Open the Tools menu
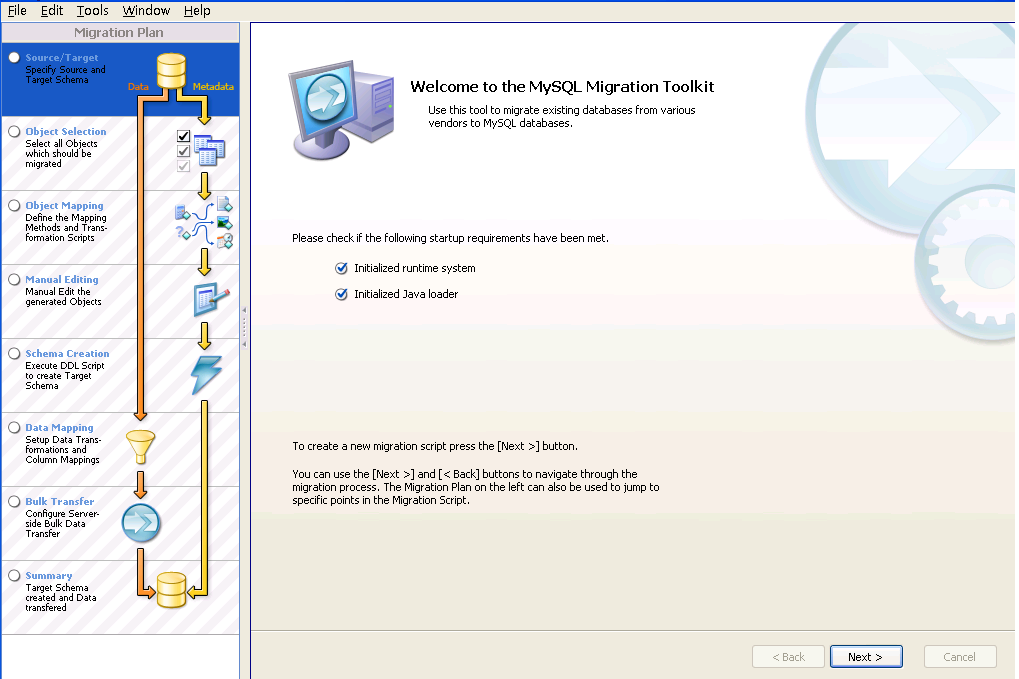The image size is (1019, 679). [92, 10]
